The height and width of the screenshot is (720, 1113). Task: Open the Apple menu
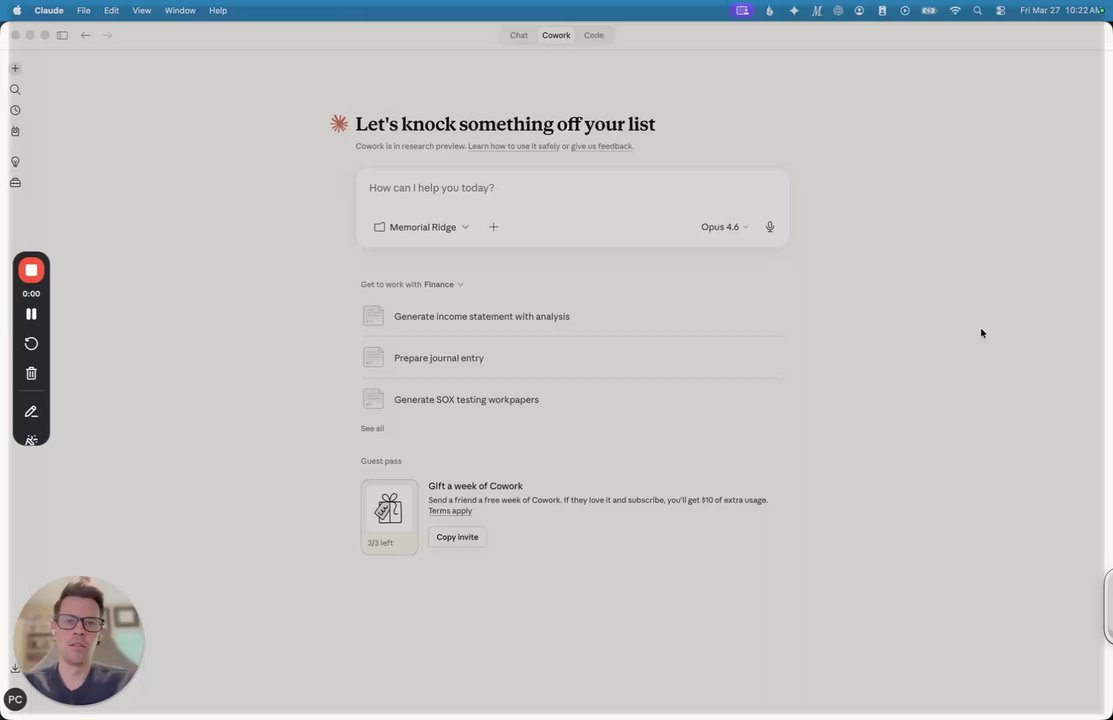point(17,11)
